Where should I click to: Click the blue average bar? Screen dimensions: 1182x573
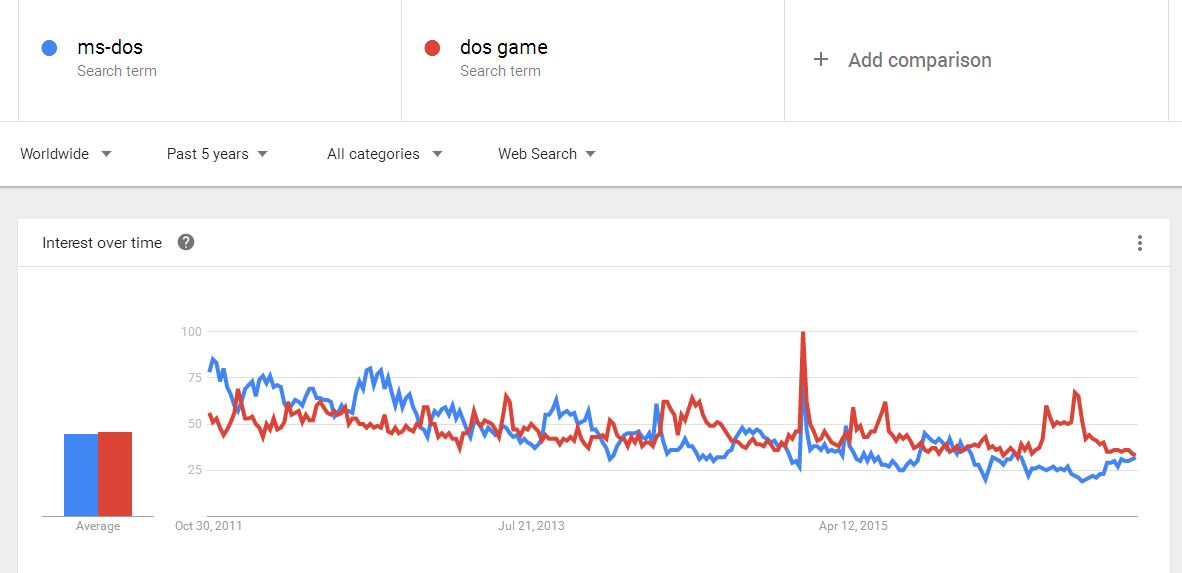(81, 475)
